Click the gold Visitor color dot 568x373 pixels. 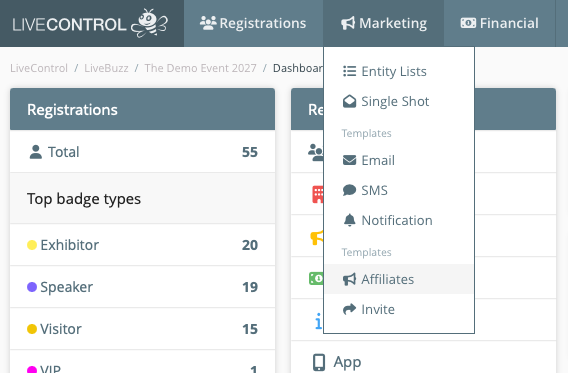(32, 329)
